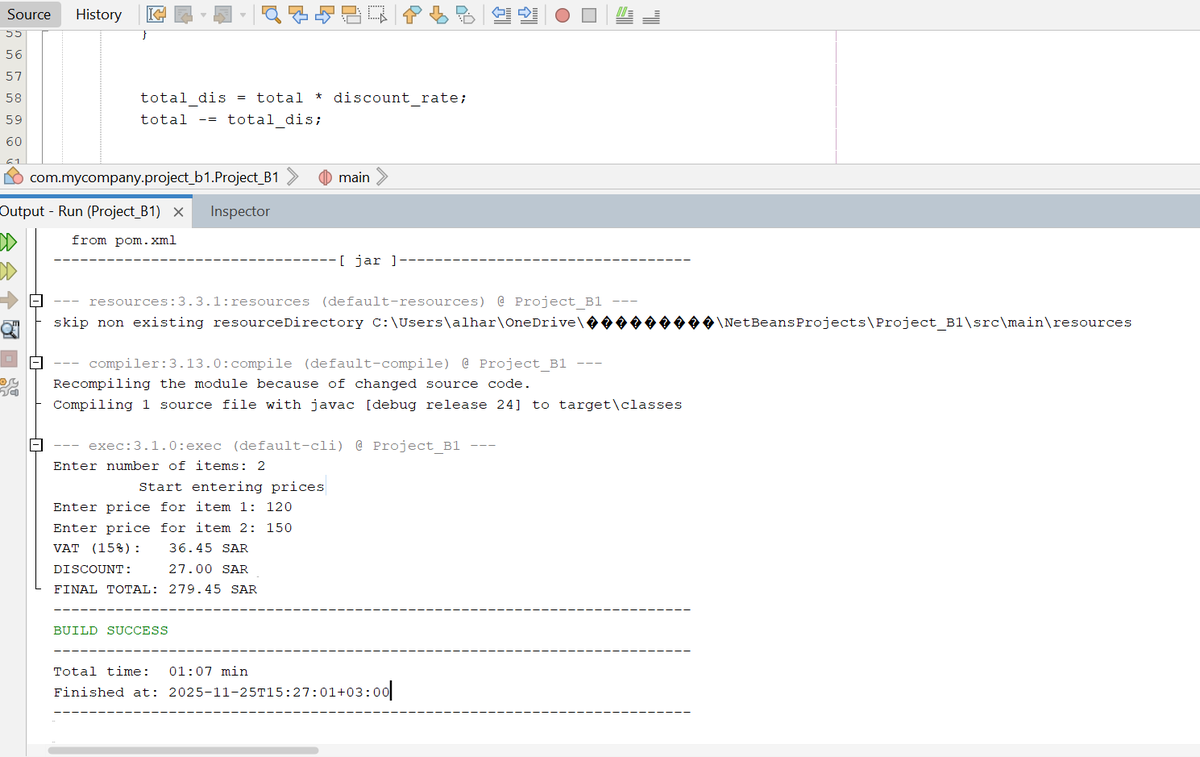Collapse exec:3.1.0:exec output section
Image resolution: width=1200 pixels, height=757 pixels.
click(x=36, y=445)
